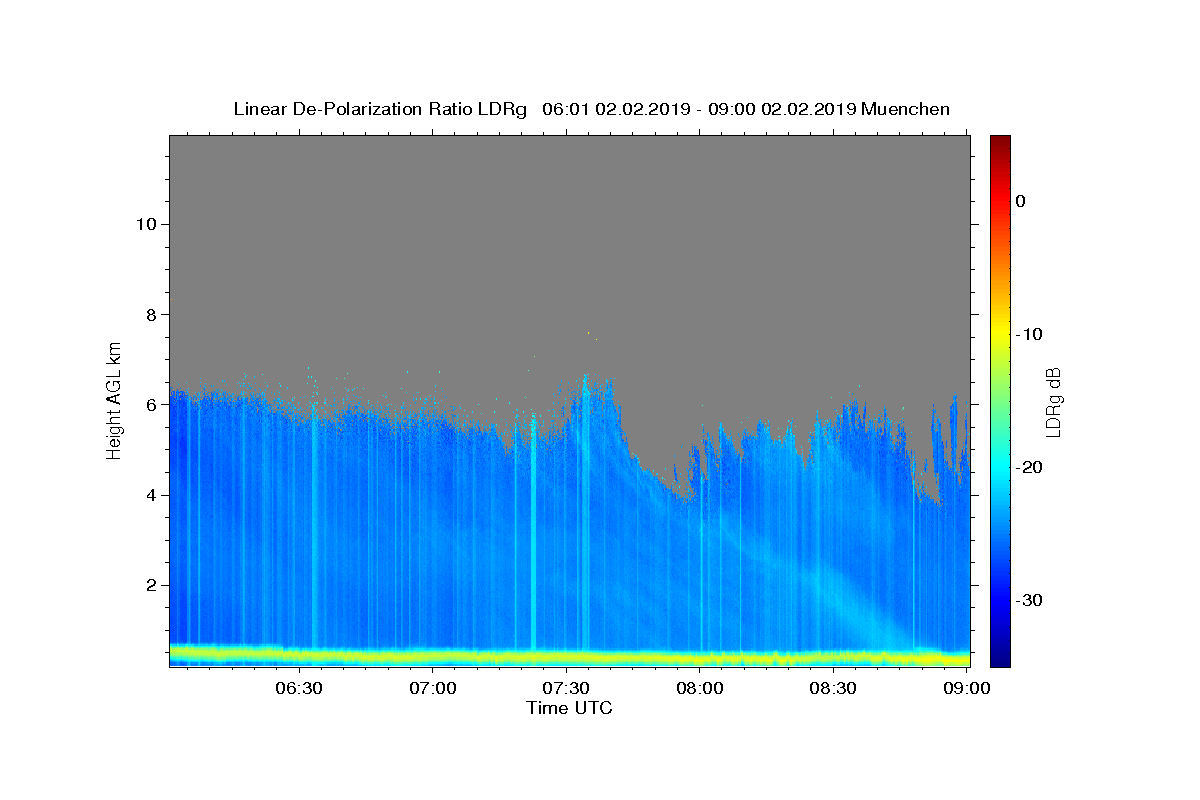Click the colorbar label '0'

(x=1020, y=201)
